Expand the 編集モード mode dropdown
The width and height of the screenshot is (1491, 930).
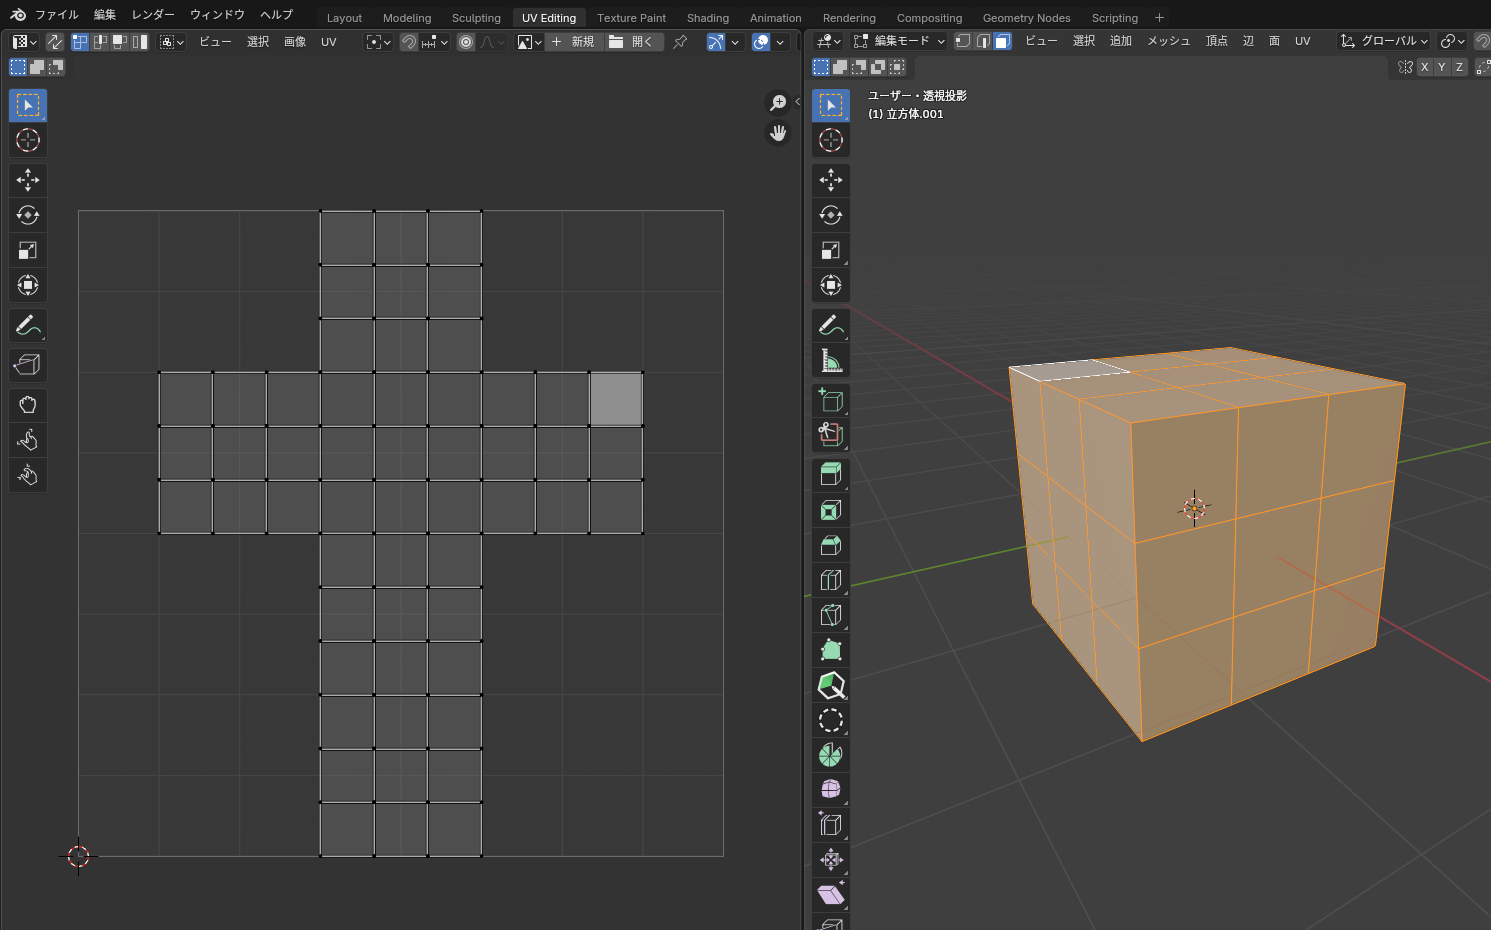(x=899, y=41)
